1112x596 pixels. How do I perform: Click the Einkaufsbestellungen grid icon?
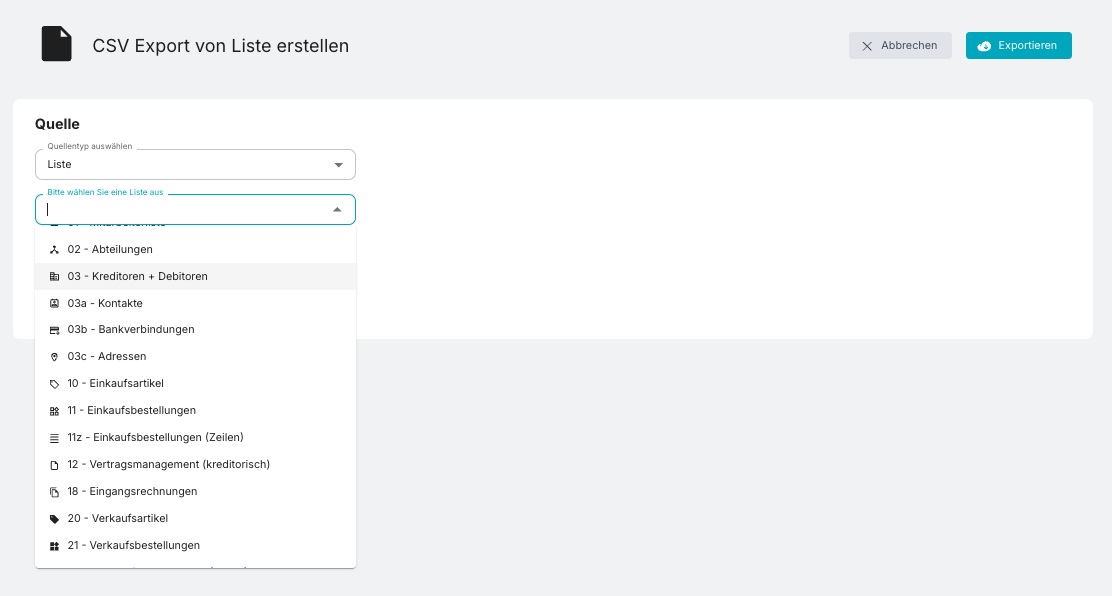[54, 411]
